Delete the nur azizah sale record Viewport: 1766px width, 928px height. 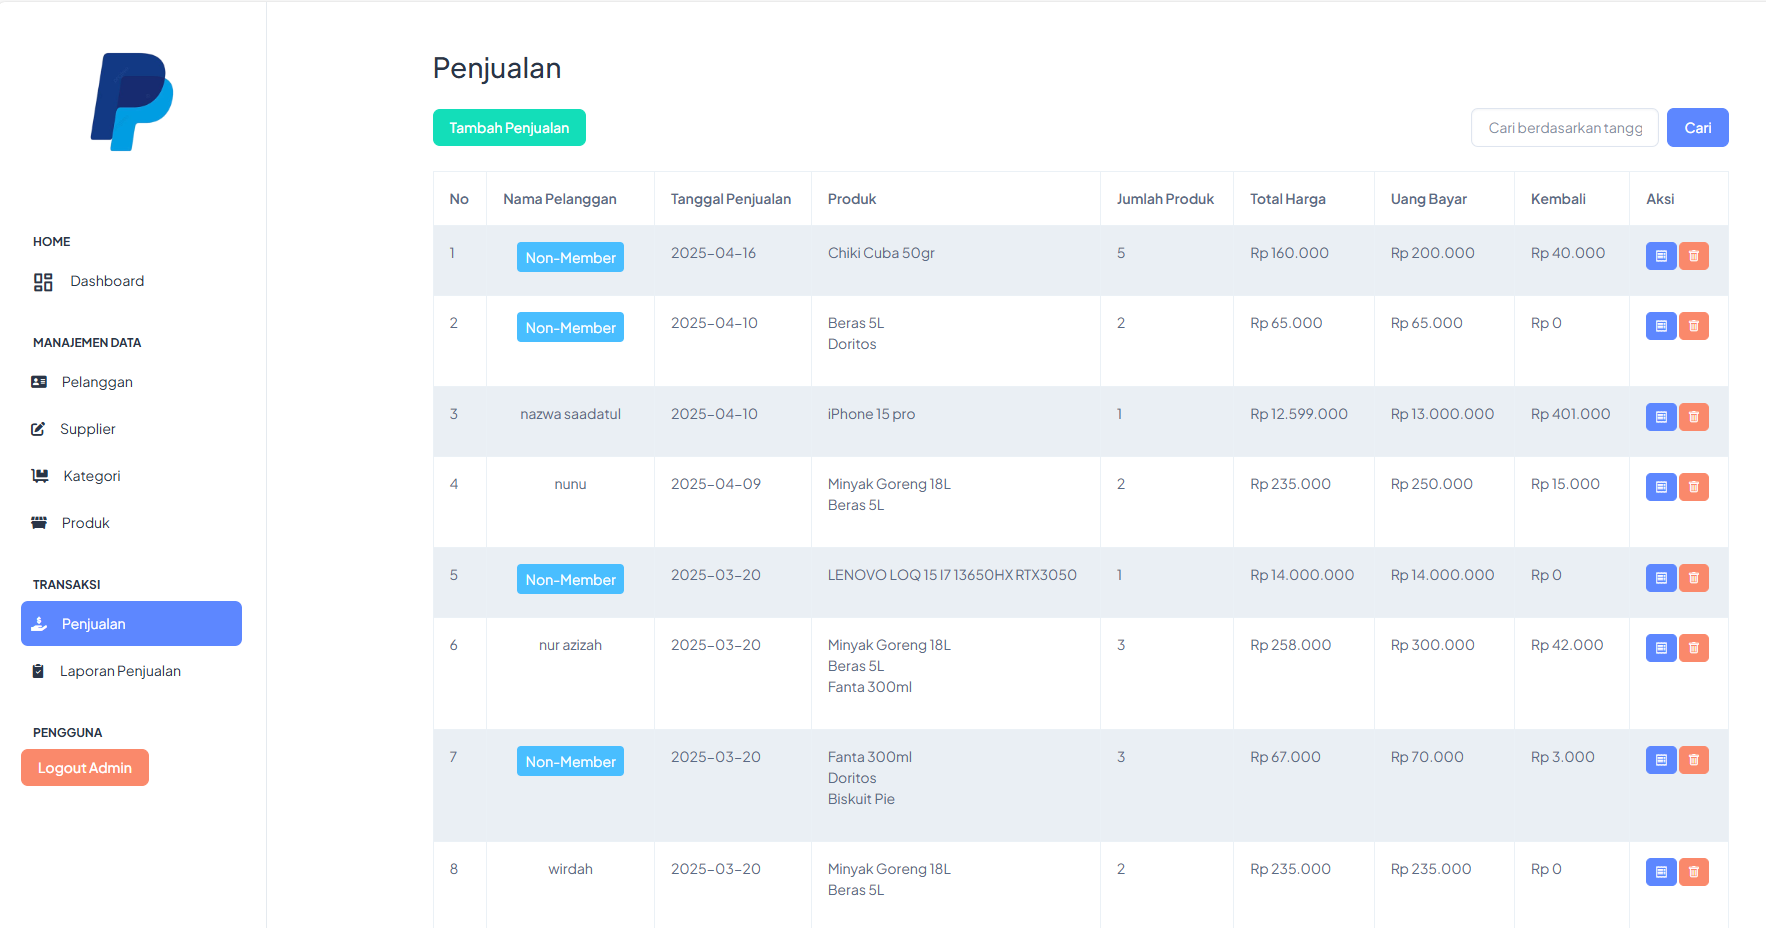(1694, 648)
